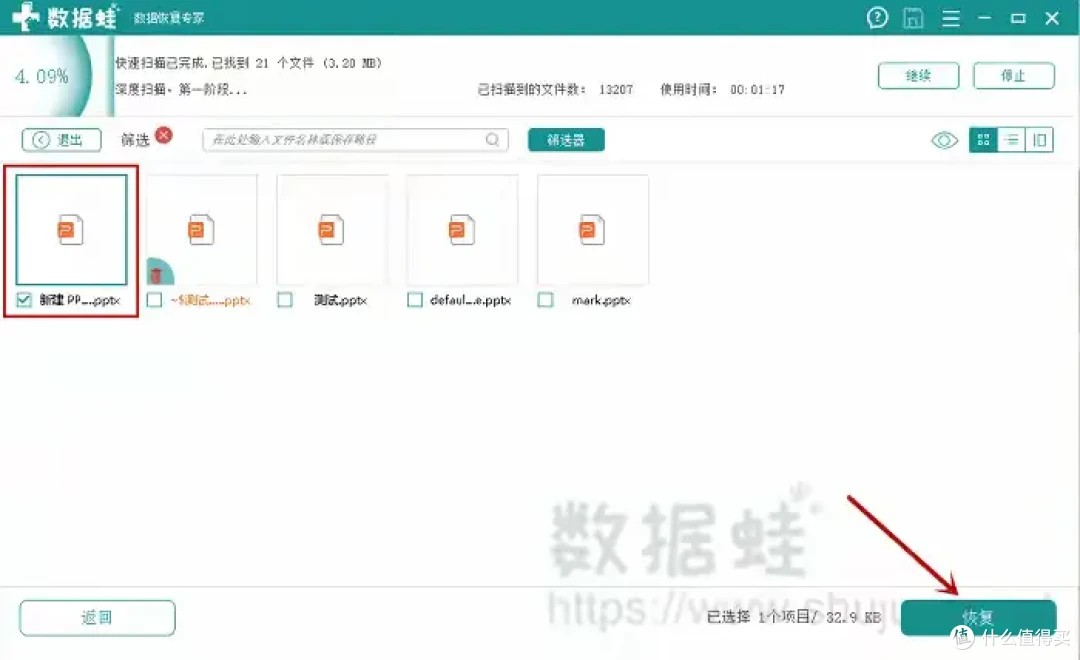Click the save scan icon in title bar
Screen dimensions: 1080x660
(x=913, y=18)
